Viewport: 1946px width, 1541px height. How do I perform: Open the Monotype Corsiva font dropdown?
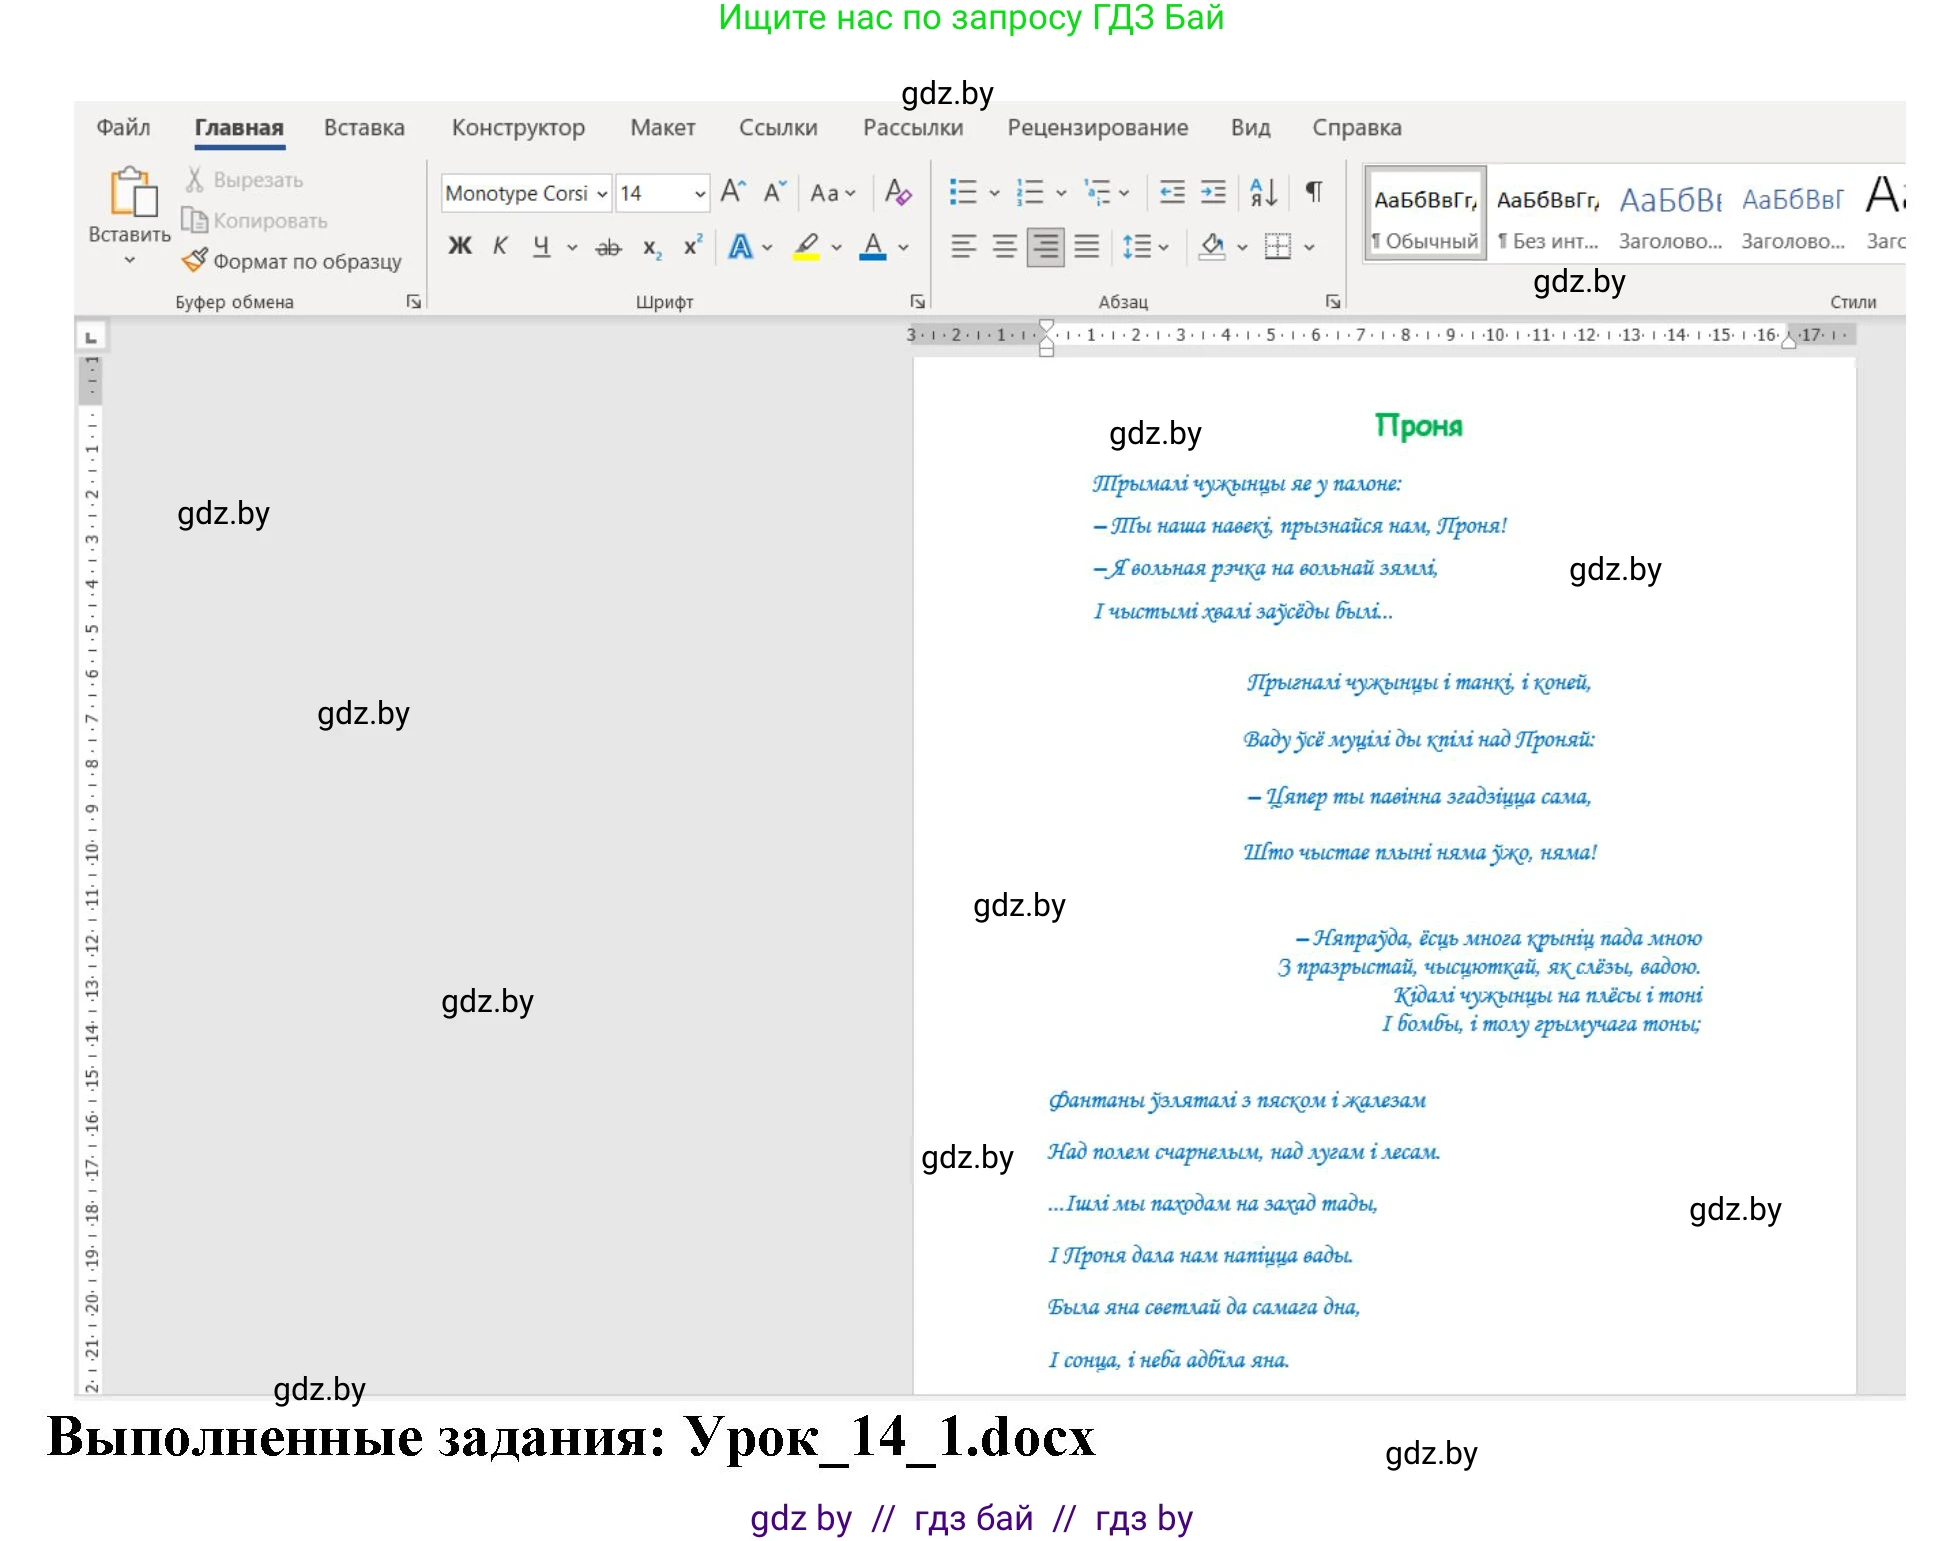(x=602, y=193)
